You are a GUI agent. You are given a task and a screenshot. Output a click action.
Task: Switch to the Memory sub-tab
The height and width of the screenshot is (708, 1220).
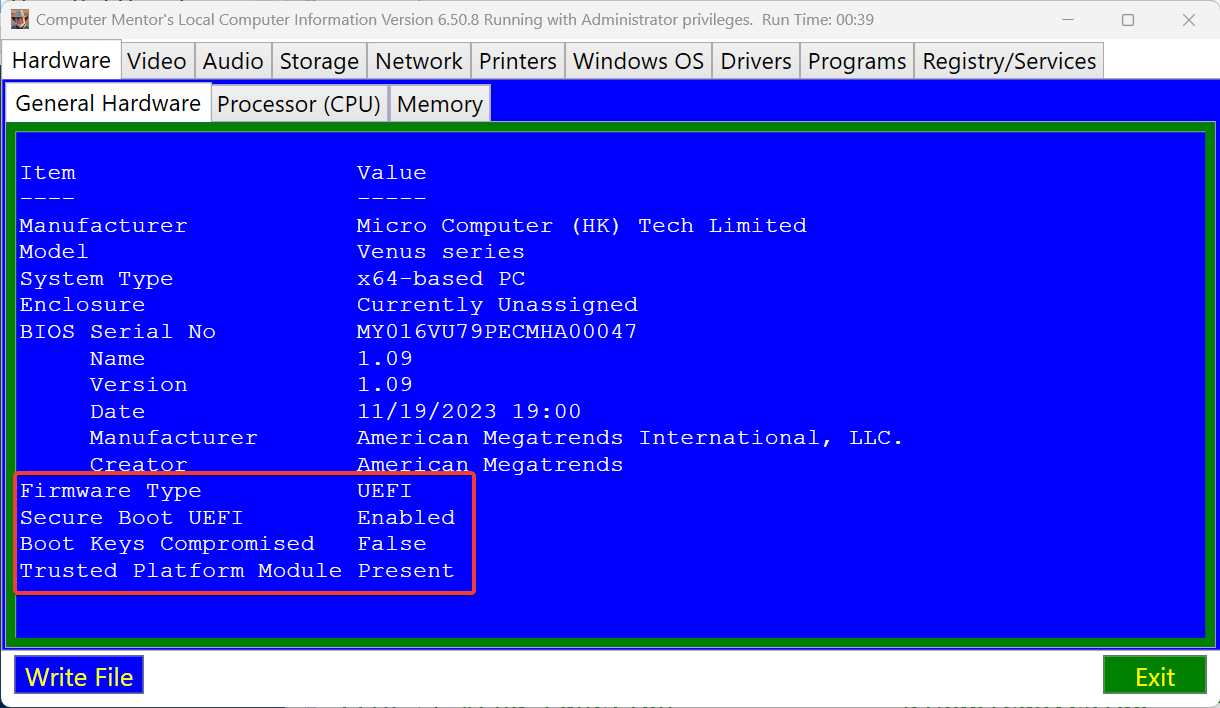[x=440, y=104]
